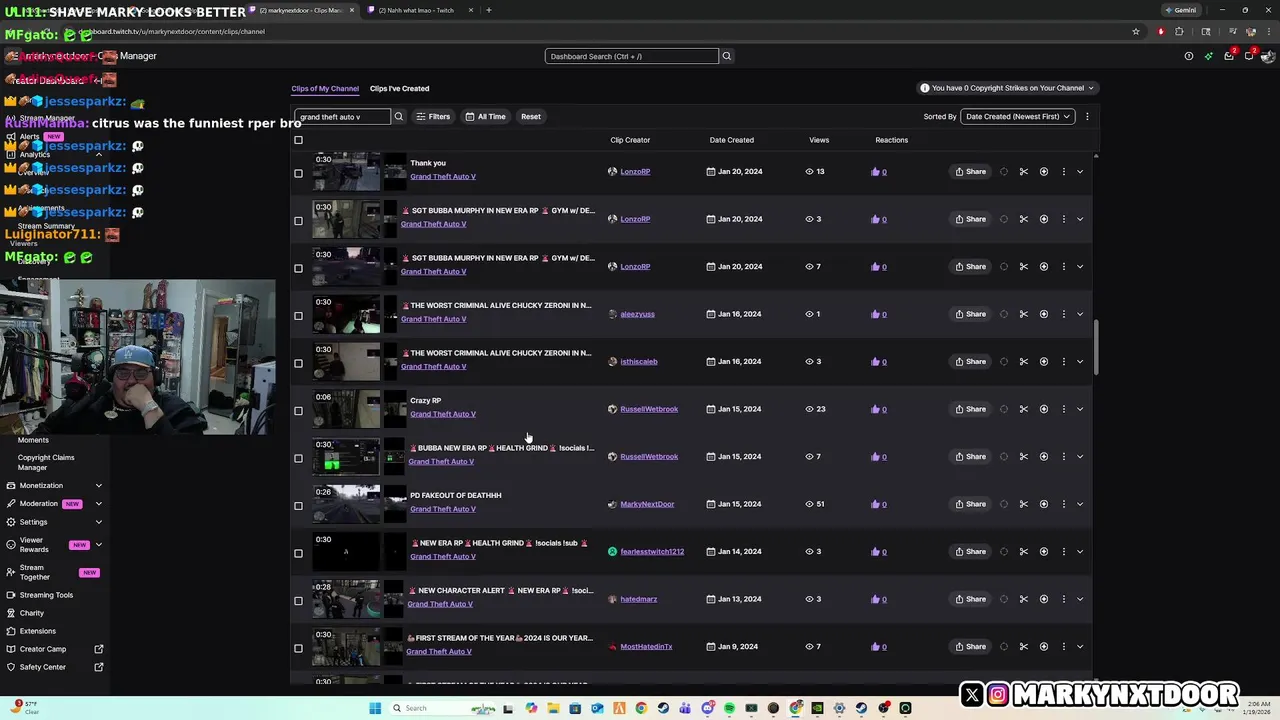Click the Reset button
The height and width of the screenshot is (720, 1280).
coord(531,116)
